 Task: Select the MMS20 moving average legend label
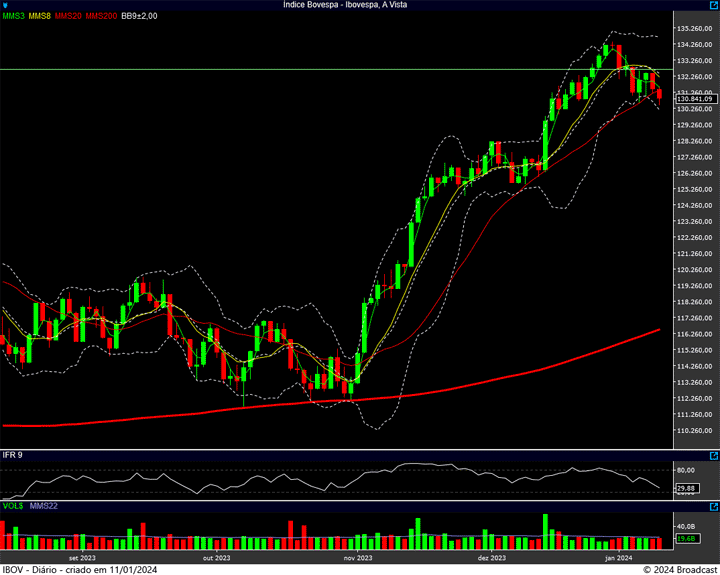(x=68, y=16)
